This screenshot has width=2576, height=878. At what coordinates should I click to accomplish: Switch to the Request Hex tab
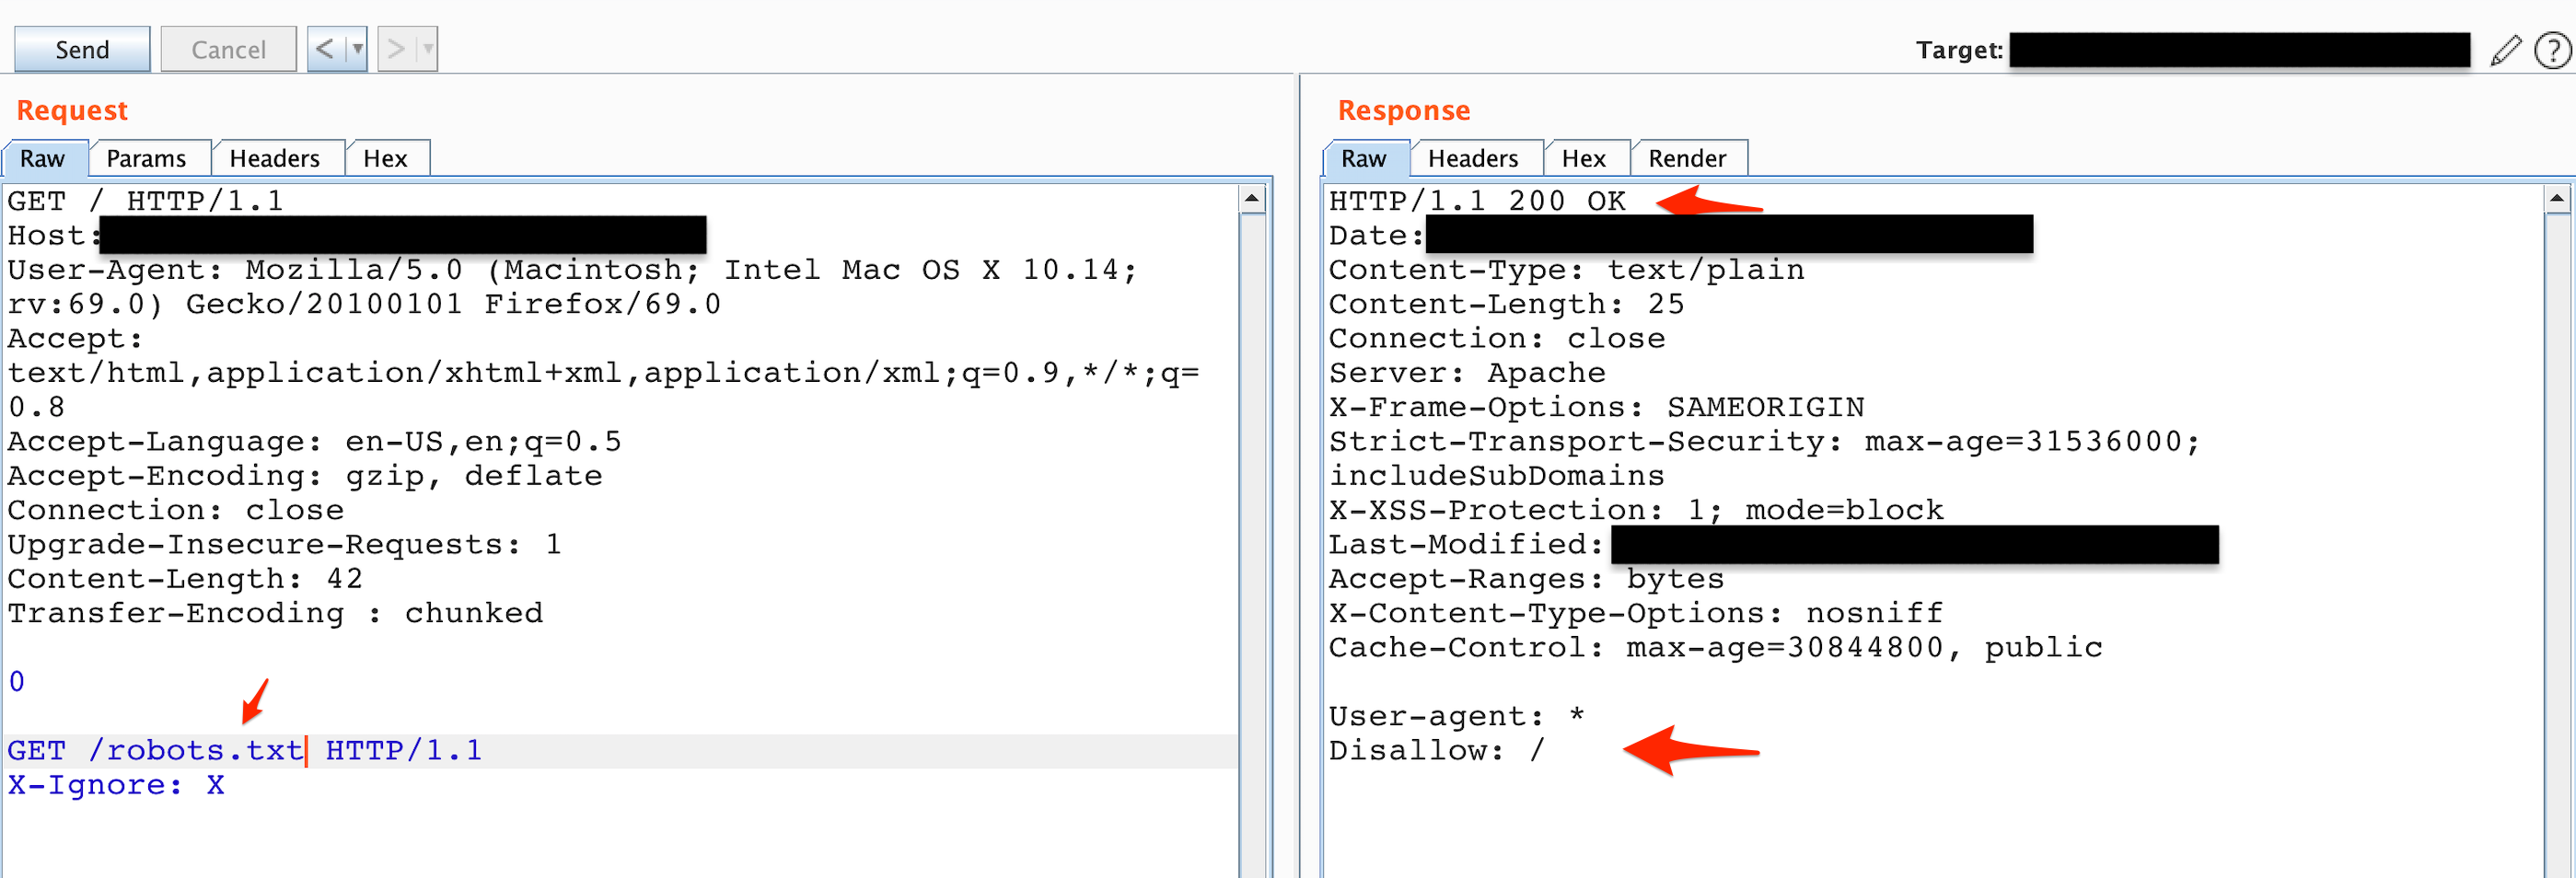[386, 158]
